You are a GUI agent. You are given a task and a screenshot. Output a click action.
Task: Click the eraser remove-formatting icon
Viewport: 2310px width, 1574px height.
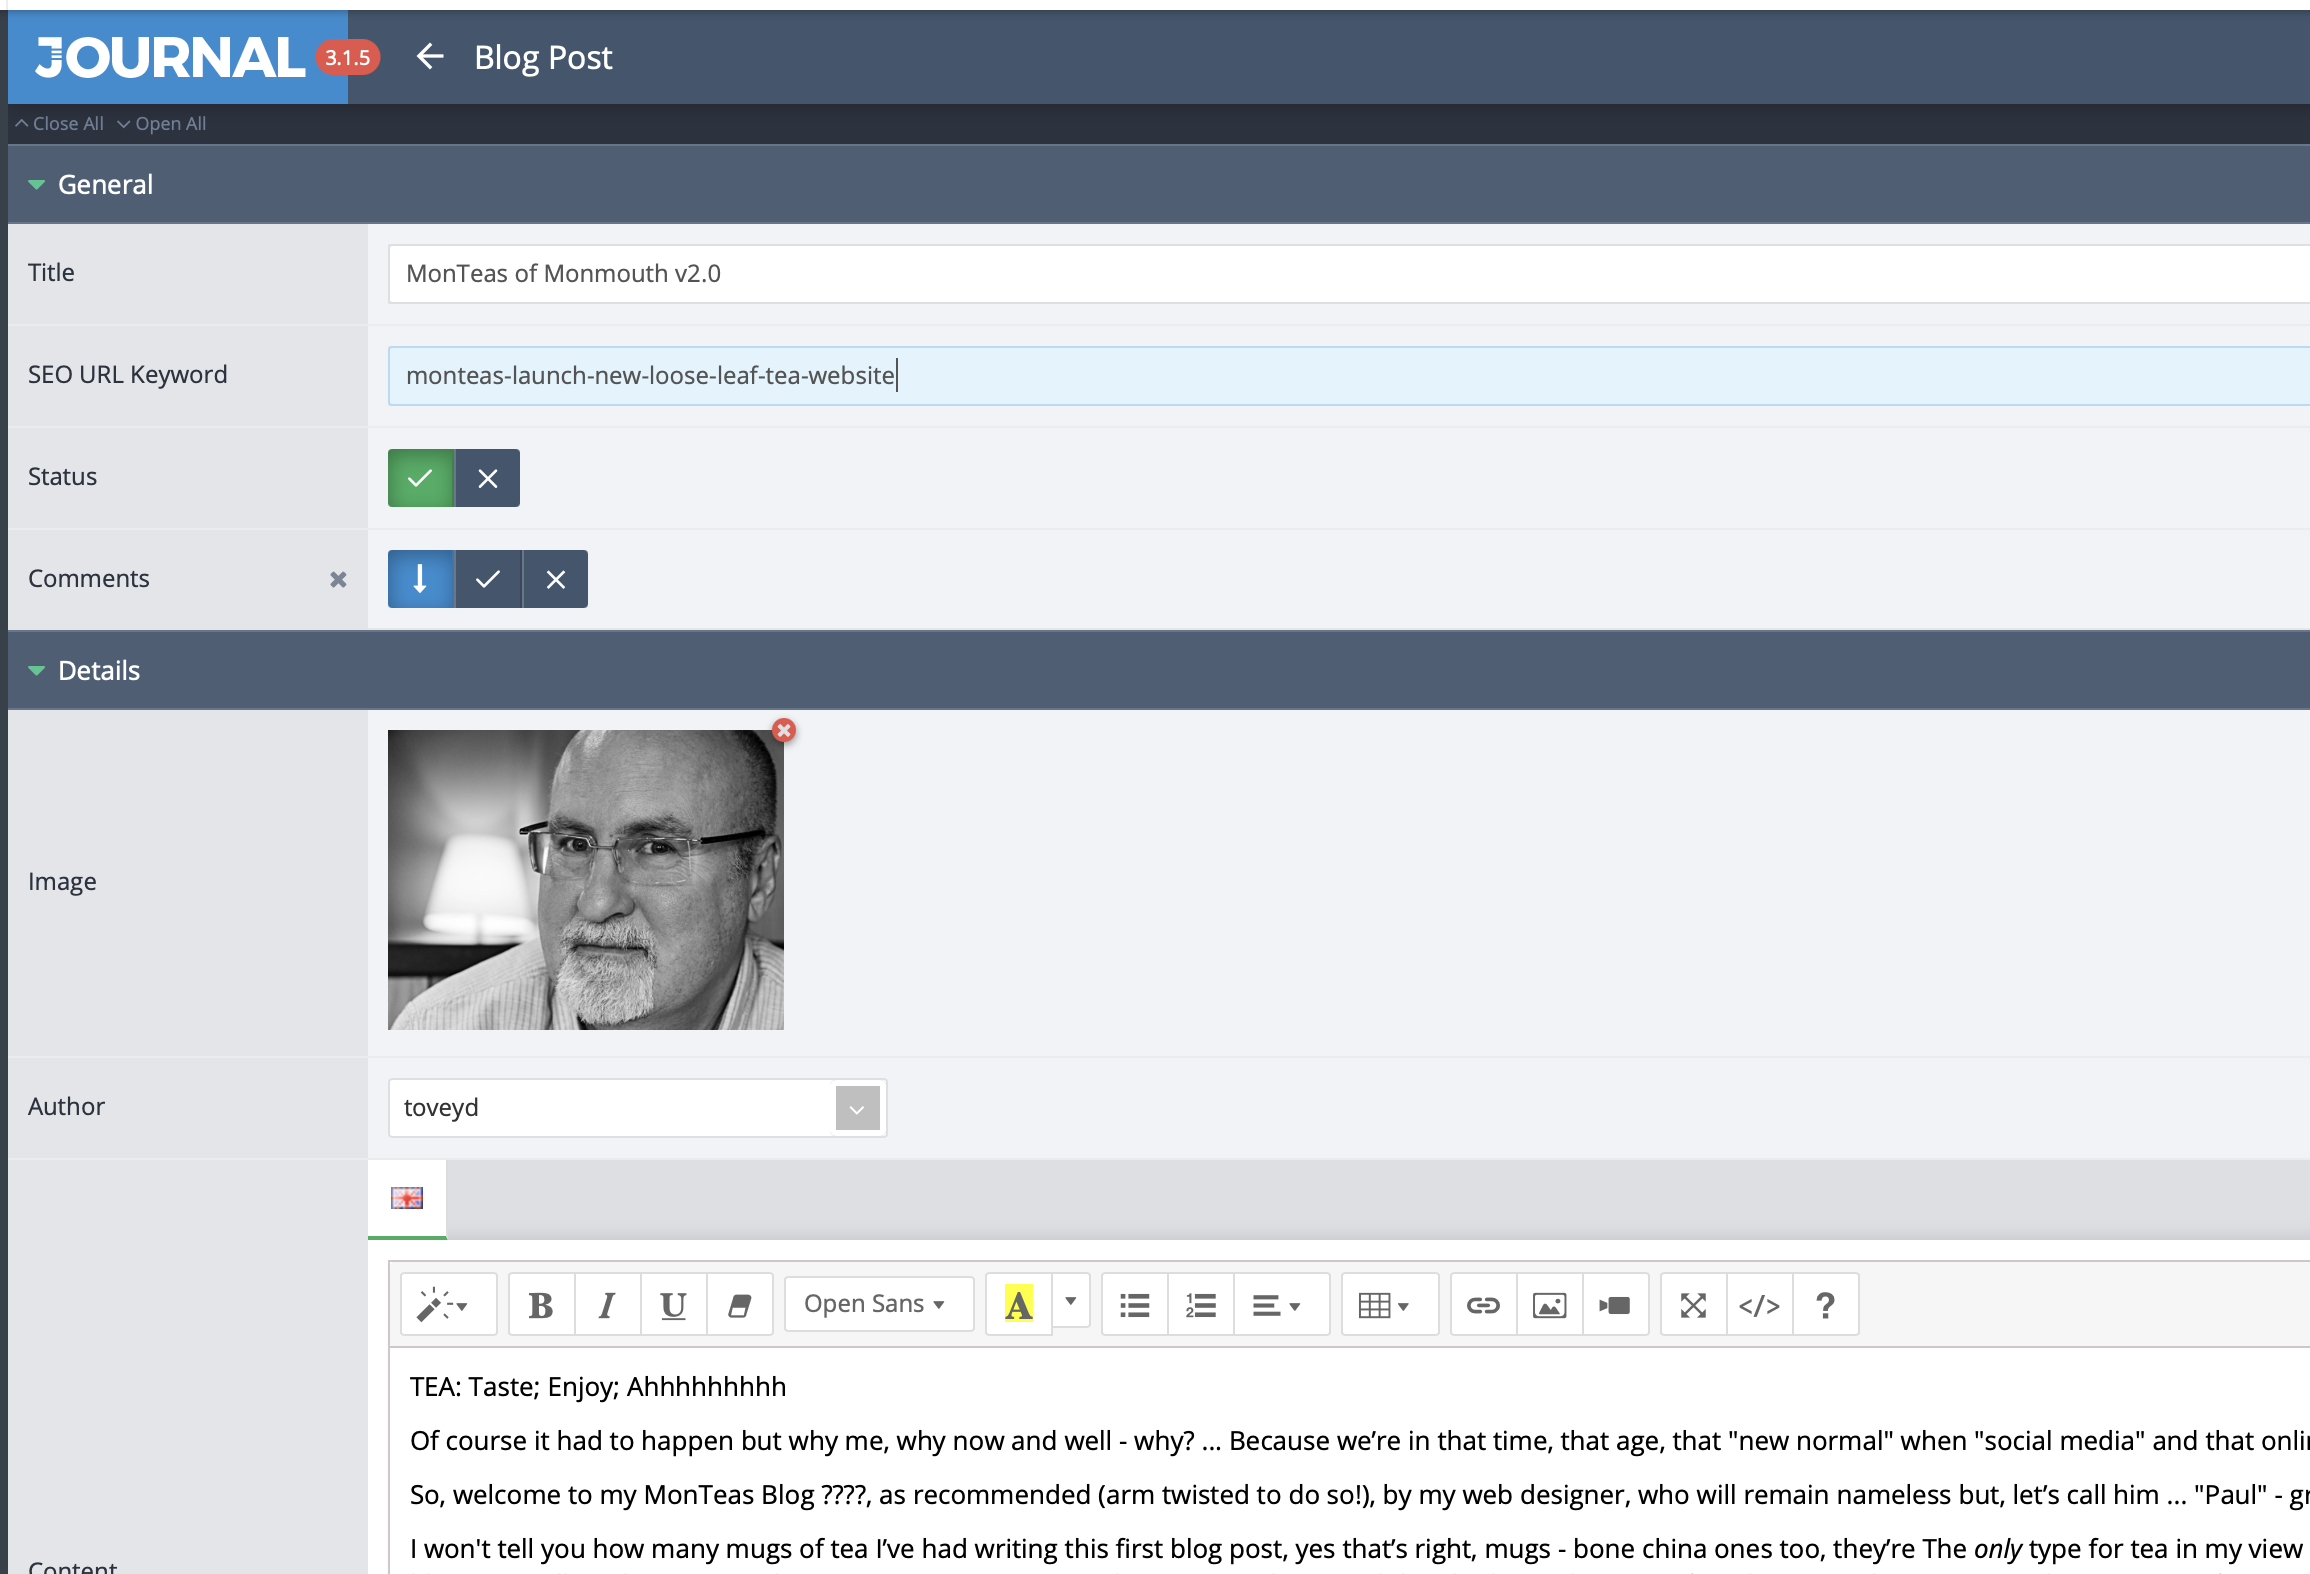click(x=740, y=1305)
